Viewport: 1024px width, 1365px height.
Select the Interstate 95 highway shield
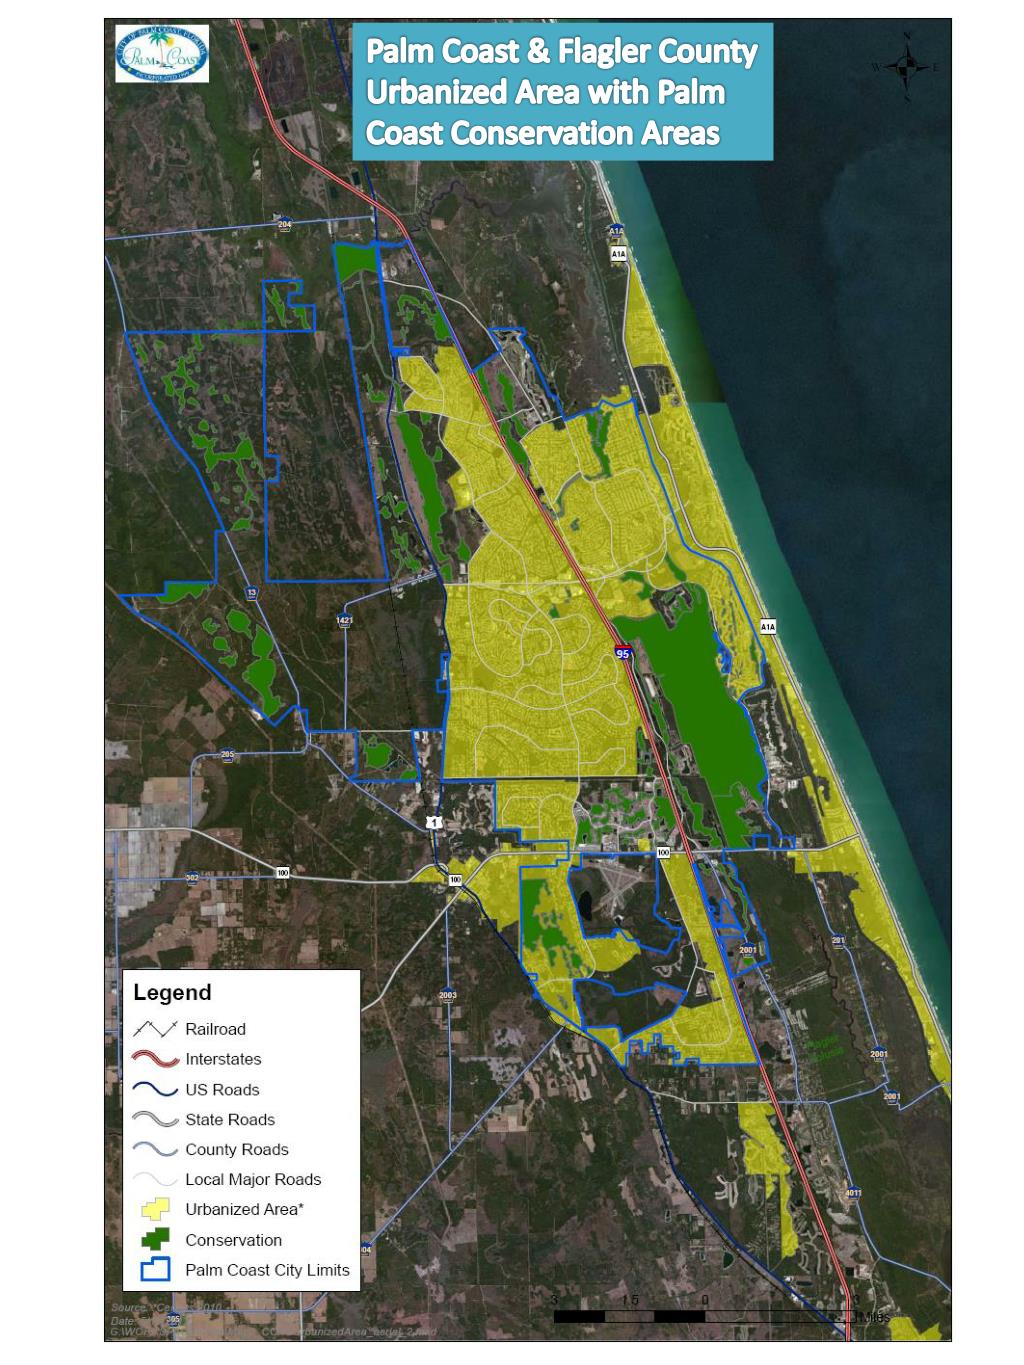[x=623, y=652]
